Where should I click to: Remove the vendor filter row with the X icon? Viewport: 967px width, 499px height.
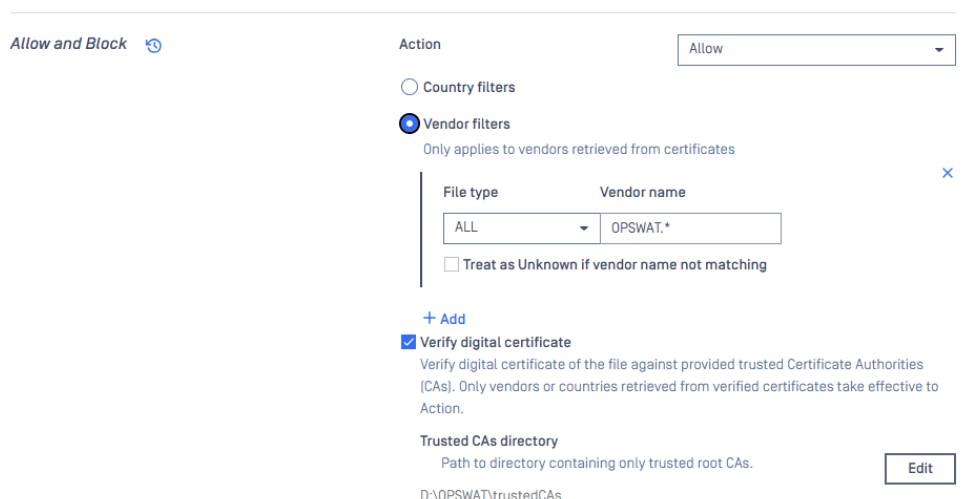click(x=947, y=173)
